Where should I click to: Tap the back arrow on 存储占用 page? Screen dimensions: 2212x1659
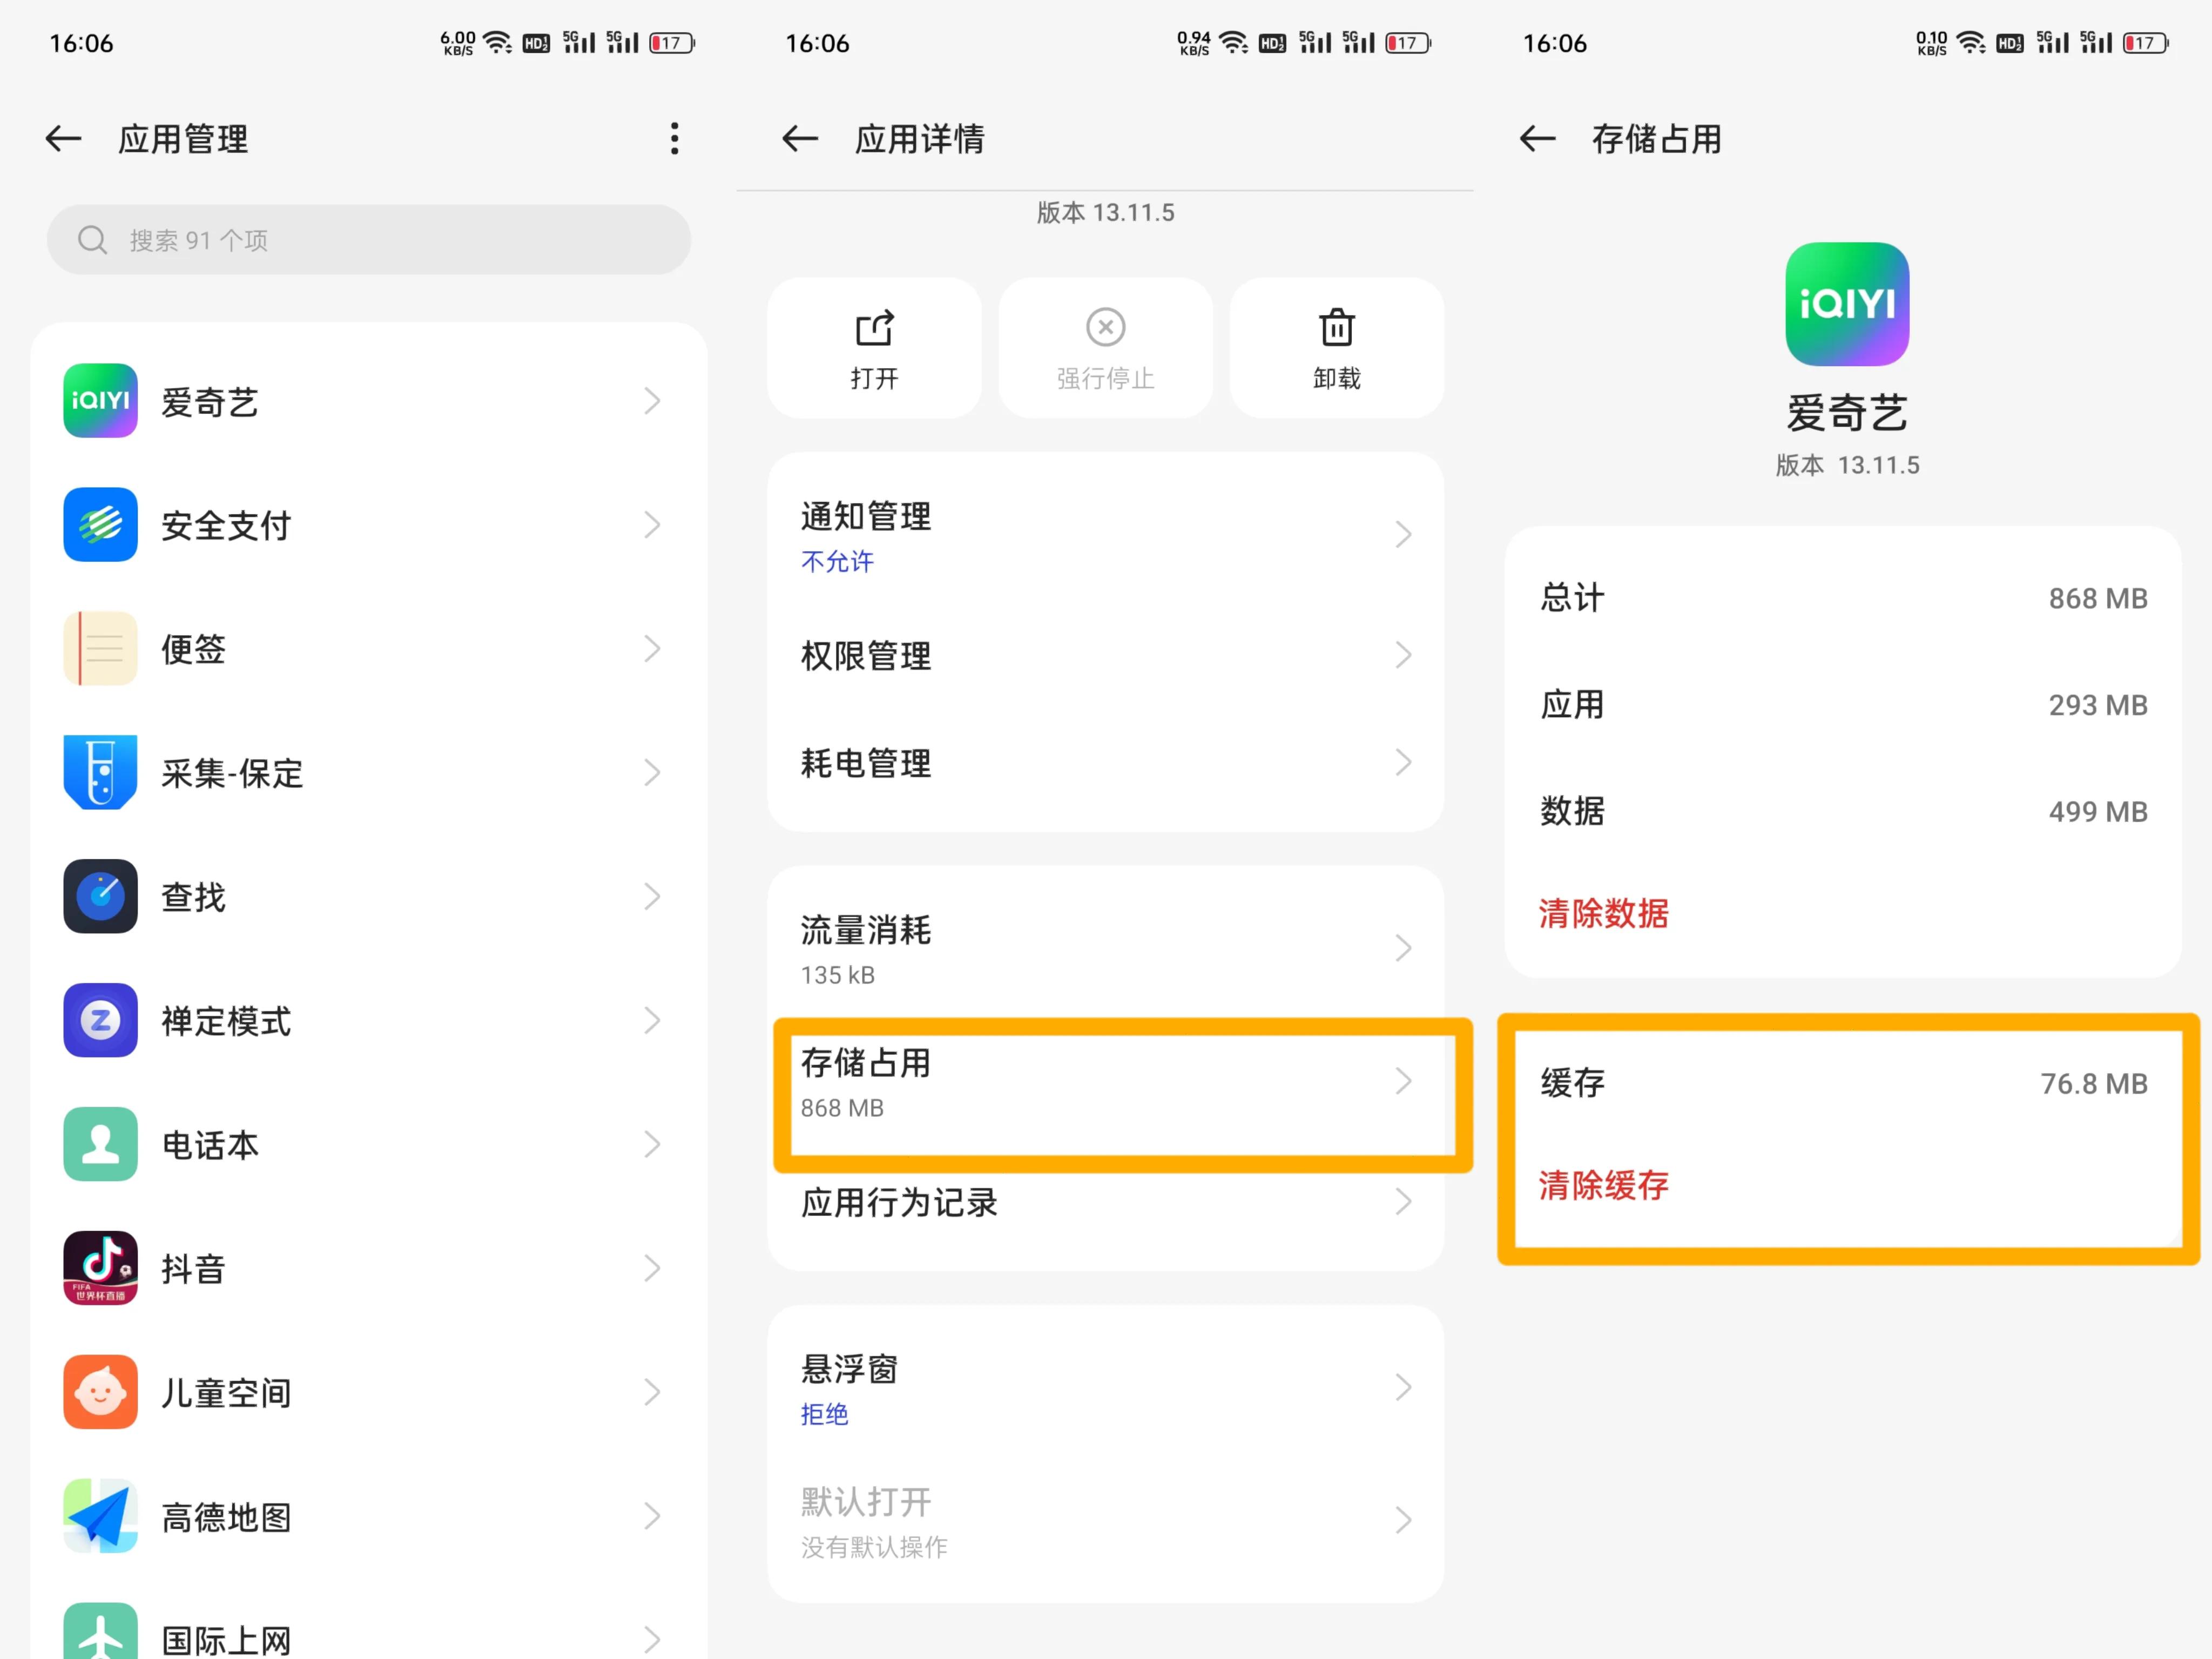(1537, 139)
